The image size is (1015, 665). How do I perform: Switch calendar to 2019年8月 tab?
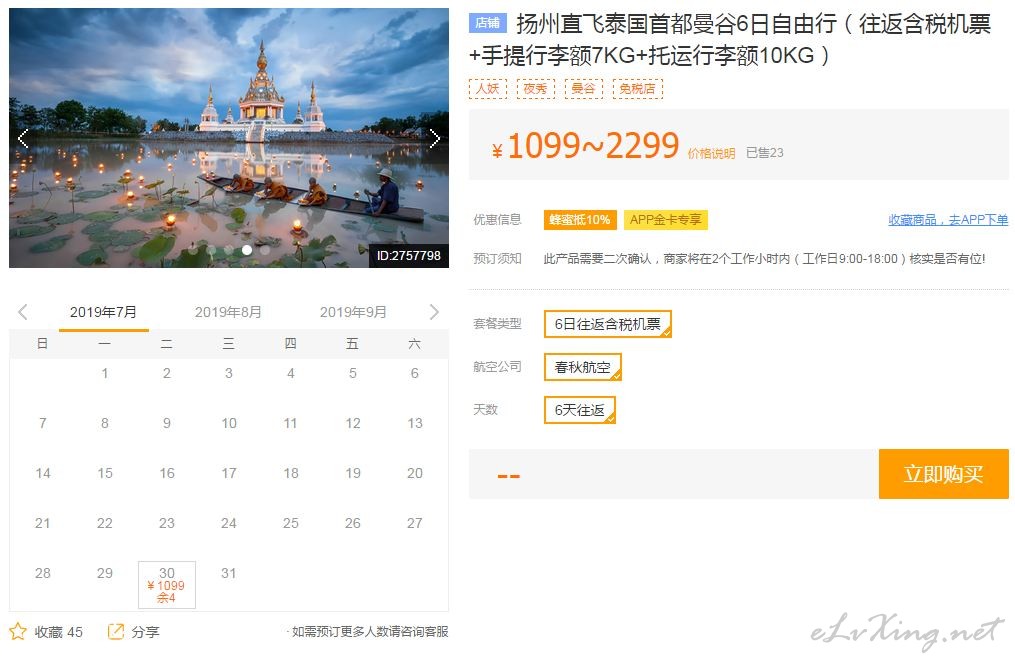coord(229,312)
